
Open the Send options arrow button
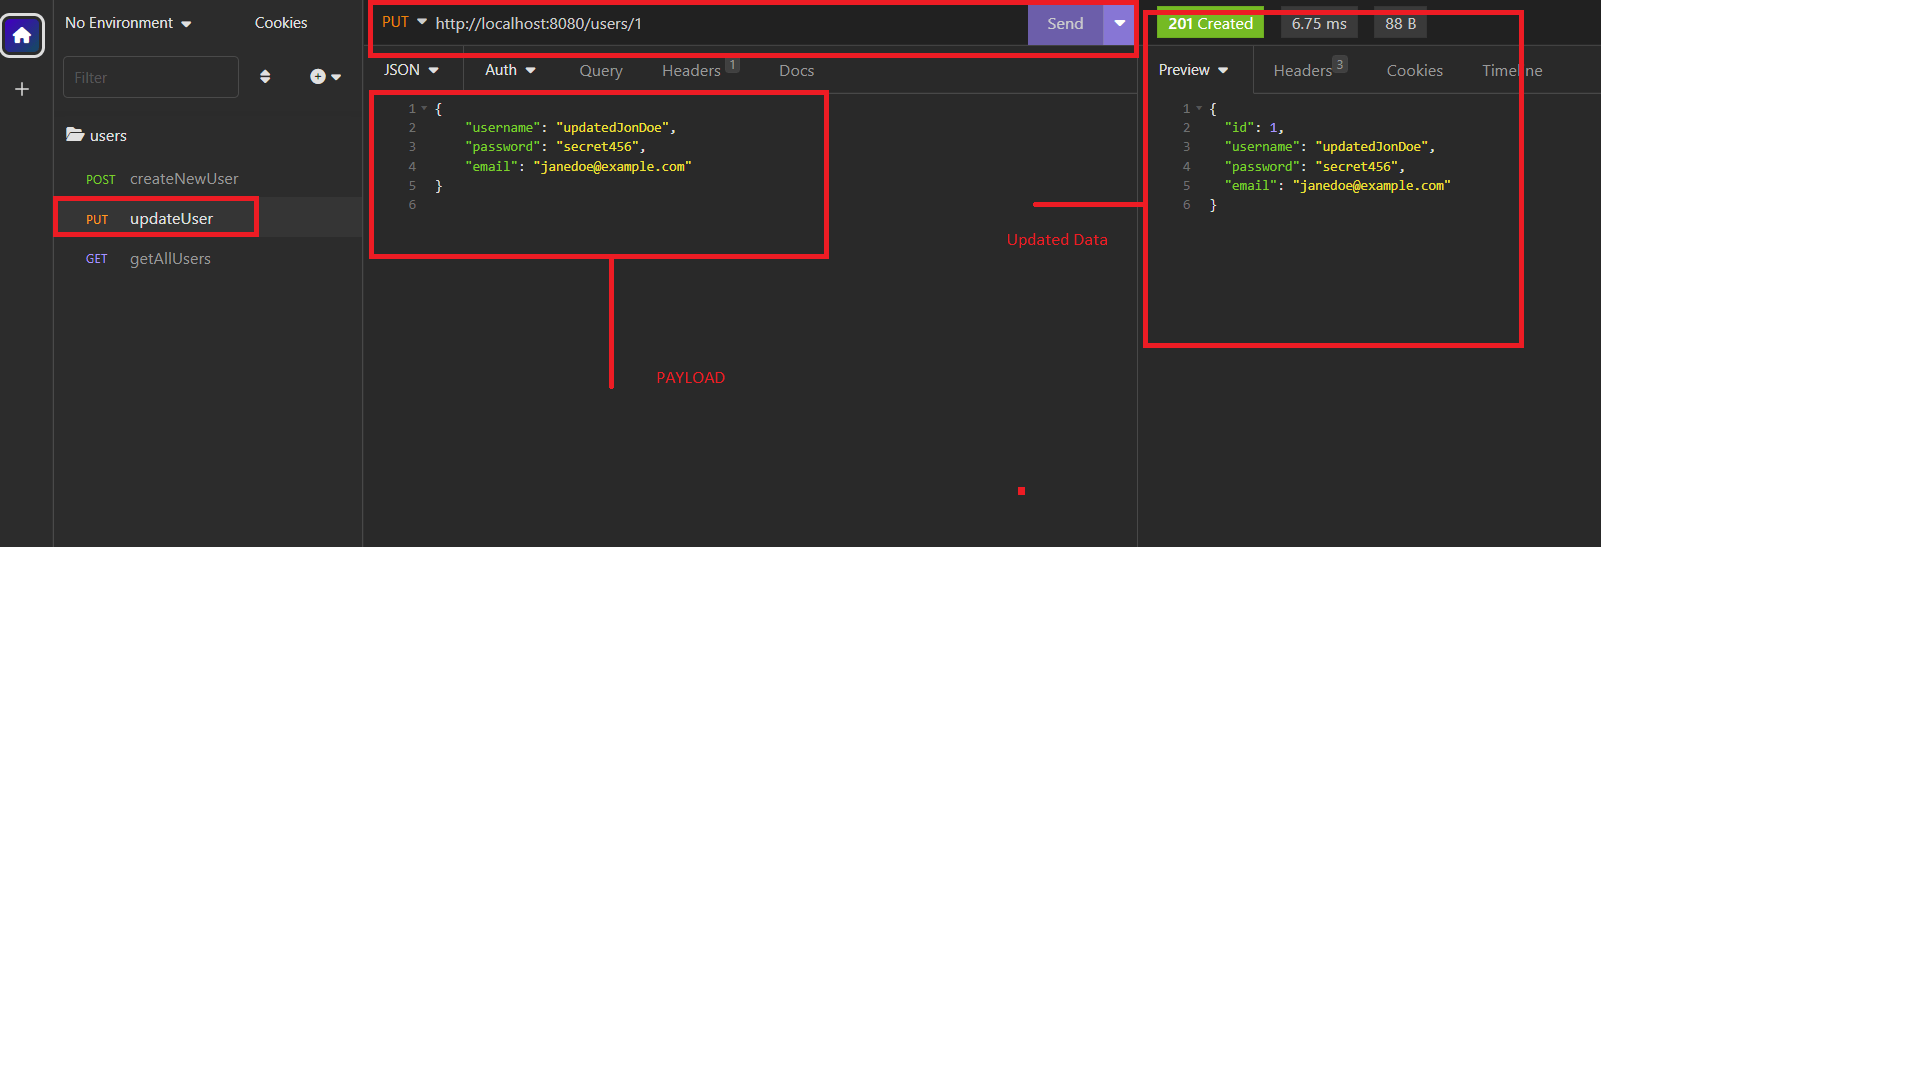coord(1119,23)
